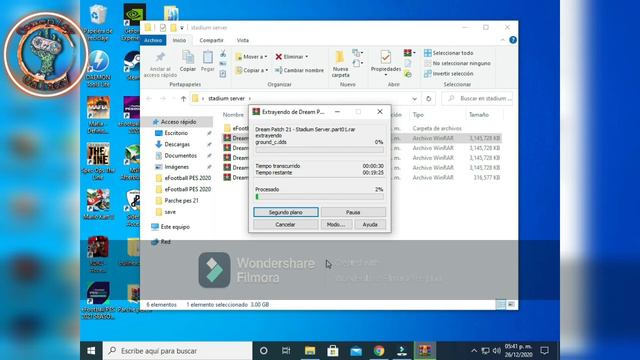This screenshot has height=360, width=640.
Task: Click the Explorer back arrow
Action: [149, 99]
